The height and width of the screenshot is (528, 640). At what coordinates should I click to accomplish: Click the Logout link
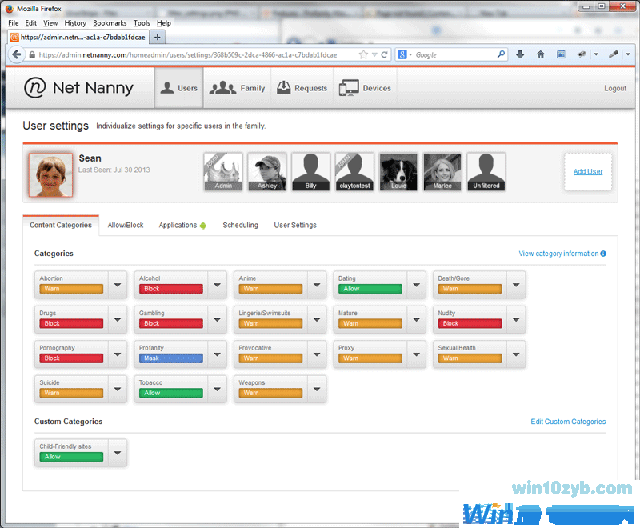tap(615, 88)
